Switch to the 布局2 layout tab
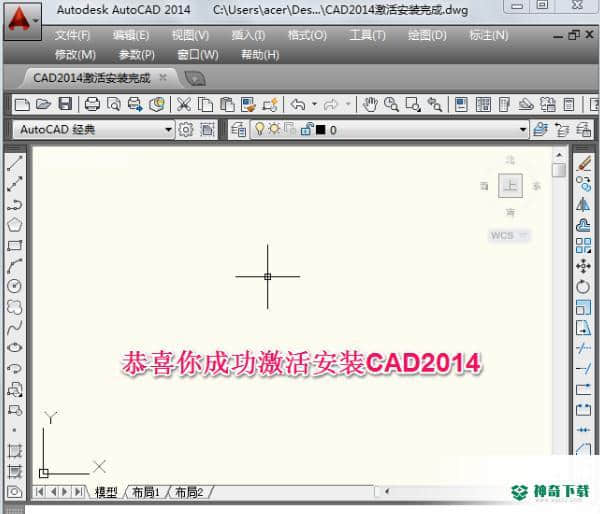 pyautogui.click(x=189, y=492)
